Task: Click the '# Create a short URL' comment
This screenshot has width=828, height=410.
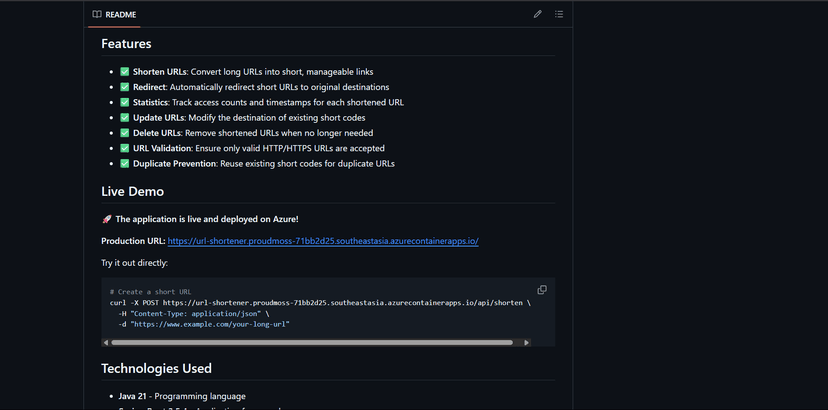Action: tap(150, 292)
